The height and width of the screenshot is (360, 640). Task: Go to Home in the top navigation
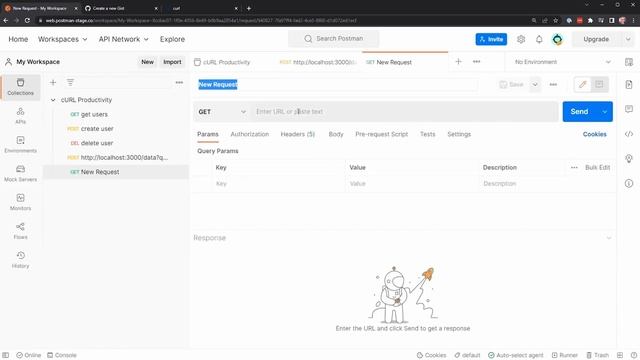pyautogui.click(x=18, y=39)
